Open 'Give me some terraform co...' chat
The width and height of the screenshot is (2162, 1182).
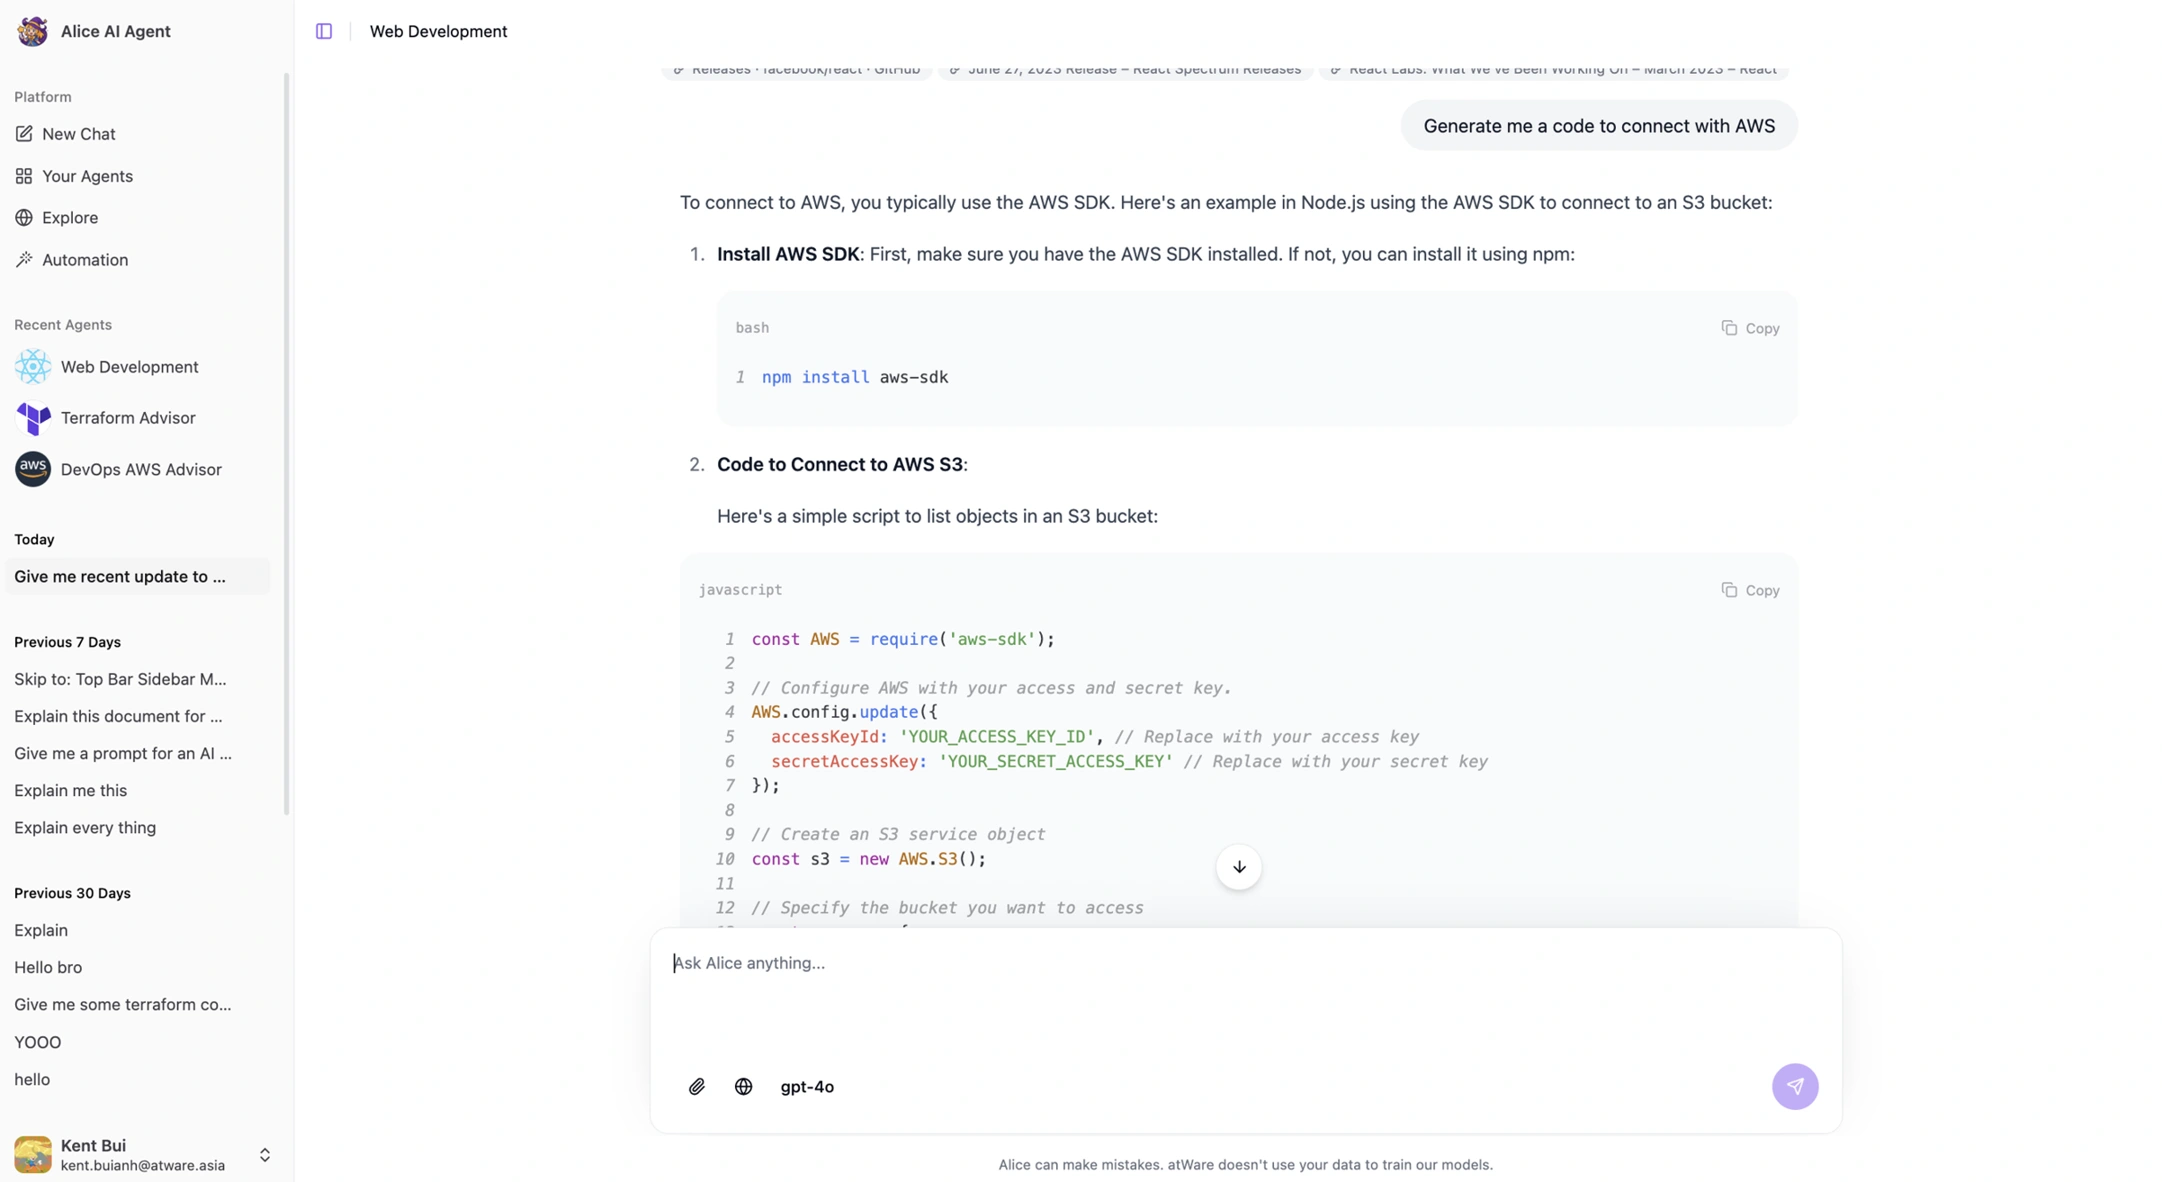[122, 1004]
